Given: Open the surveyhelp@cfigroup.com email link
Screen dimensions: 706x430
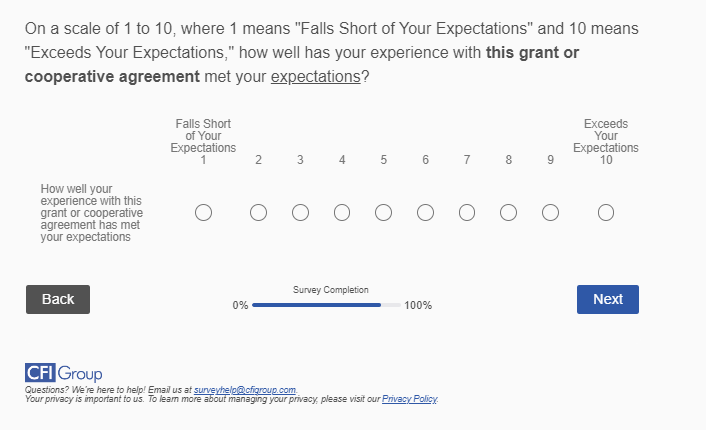Looking at the screenshot, I should pyautogui.click(x=245, y=390).
